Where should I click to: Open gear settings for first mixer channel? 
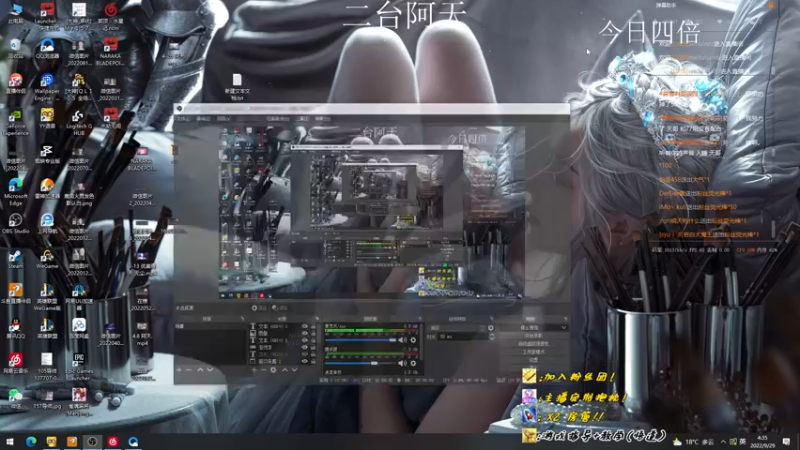[x=413, y=340]
